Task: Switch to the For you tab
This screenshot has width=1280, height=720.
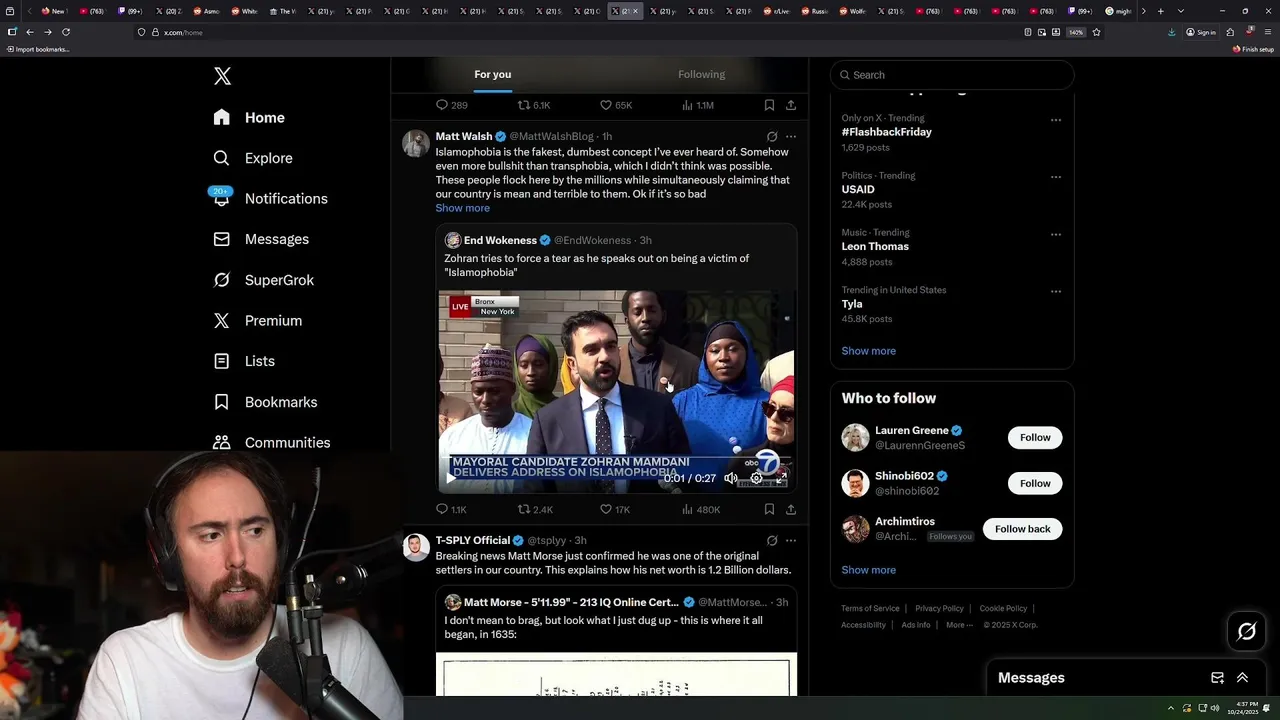Action: tap(493, 74)
